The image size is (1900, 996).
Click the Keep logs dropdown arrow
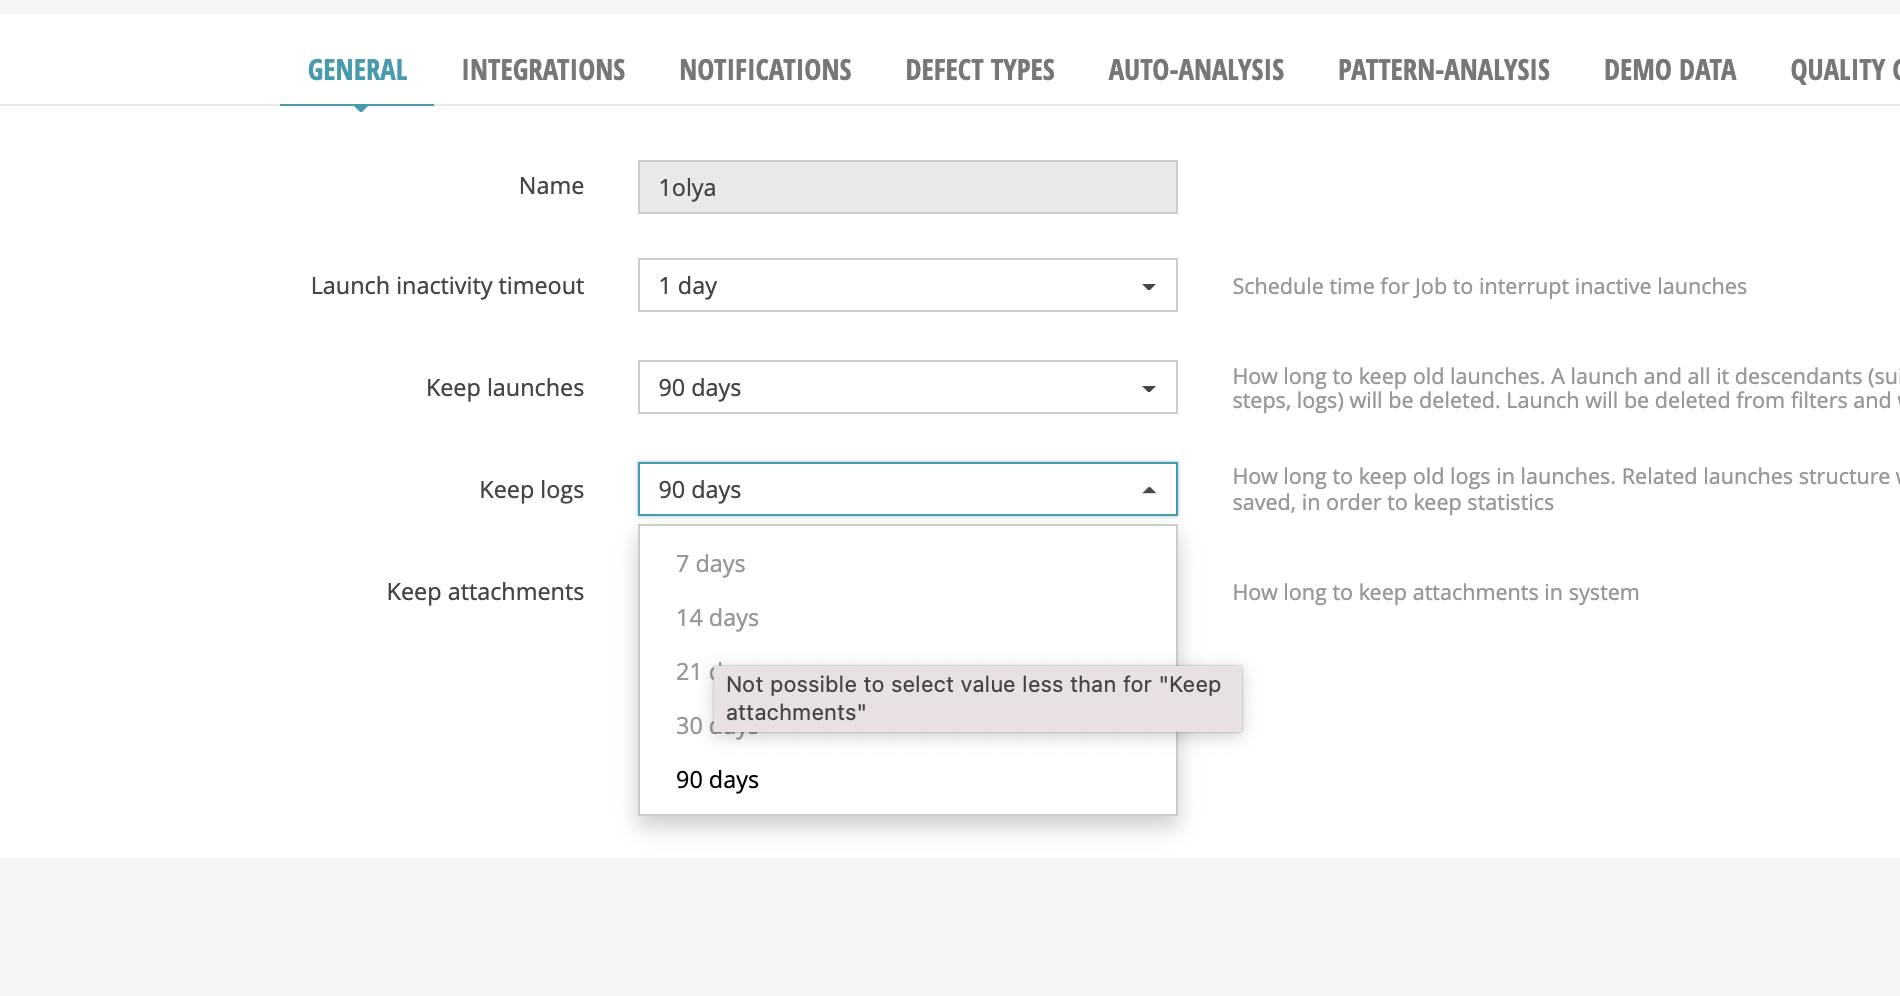pos(1148,489)
